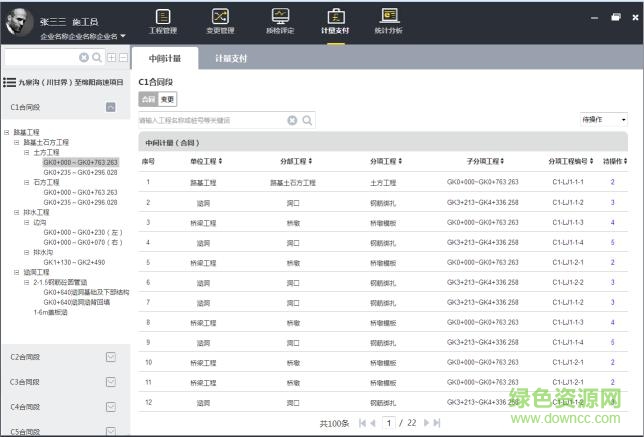
Task: Go to next page in pagination
Action: pyautogui.click(x=425, y=424)
